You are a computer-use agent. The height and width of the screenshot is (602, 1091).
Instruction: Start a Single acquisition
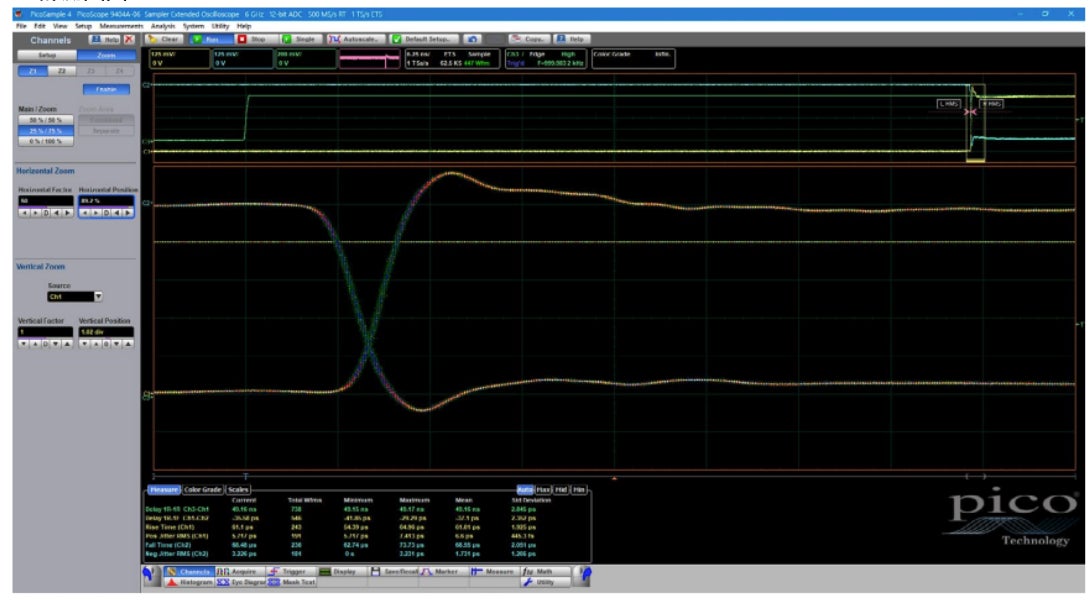coord(300,39)
